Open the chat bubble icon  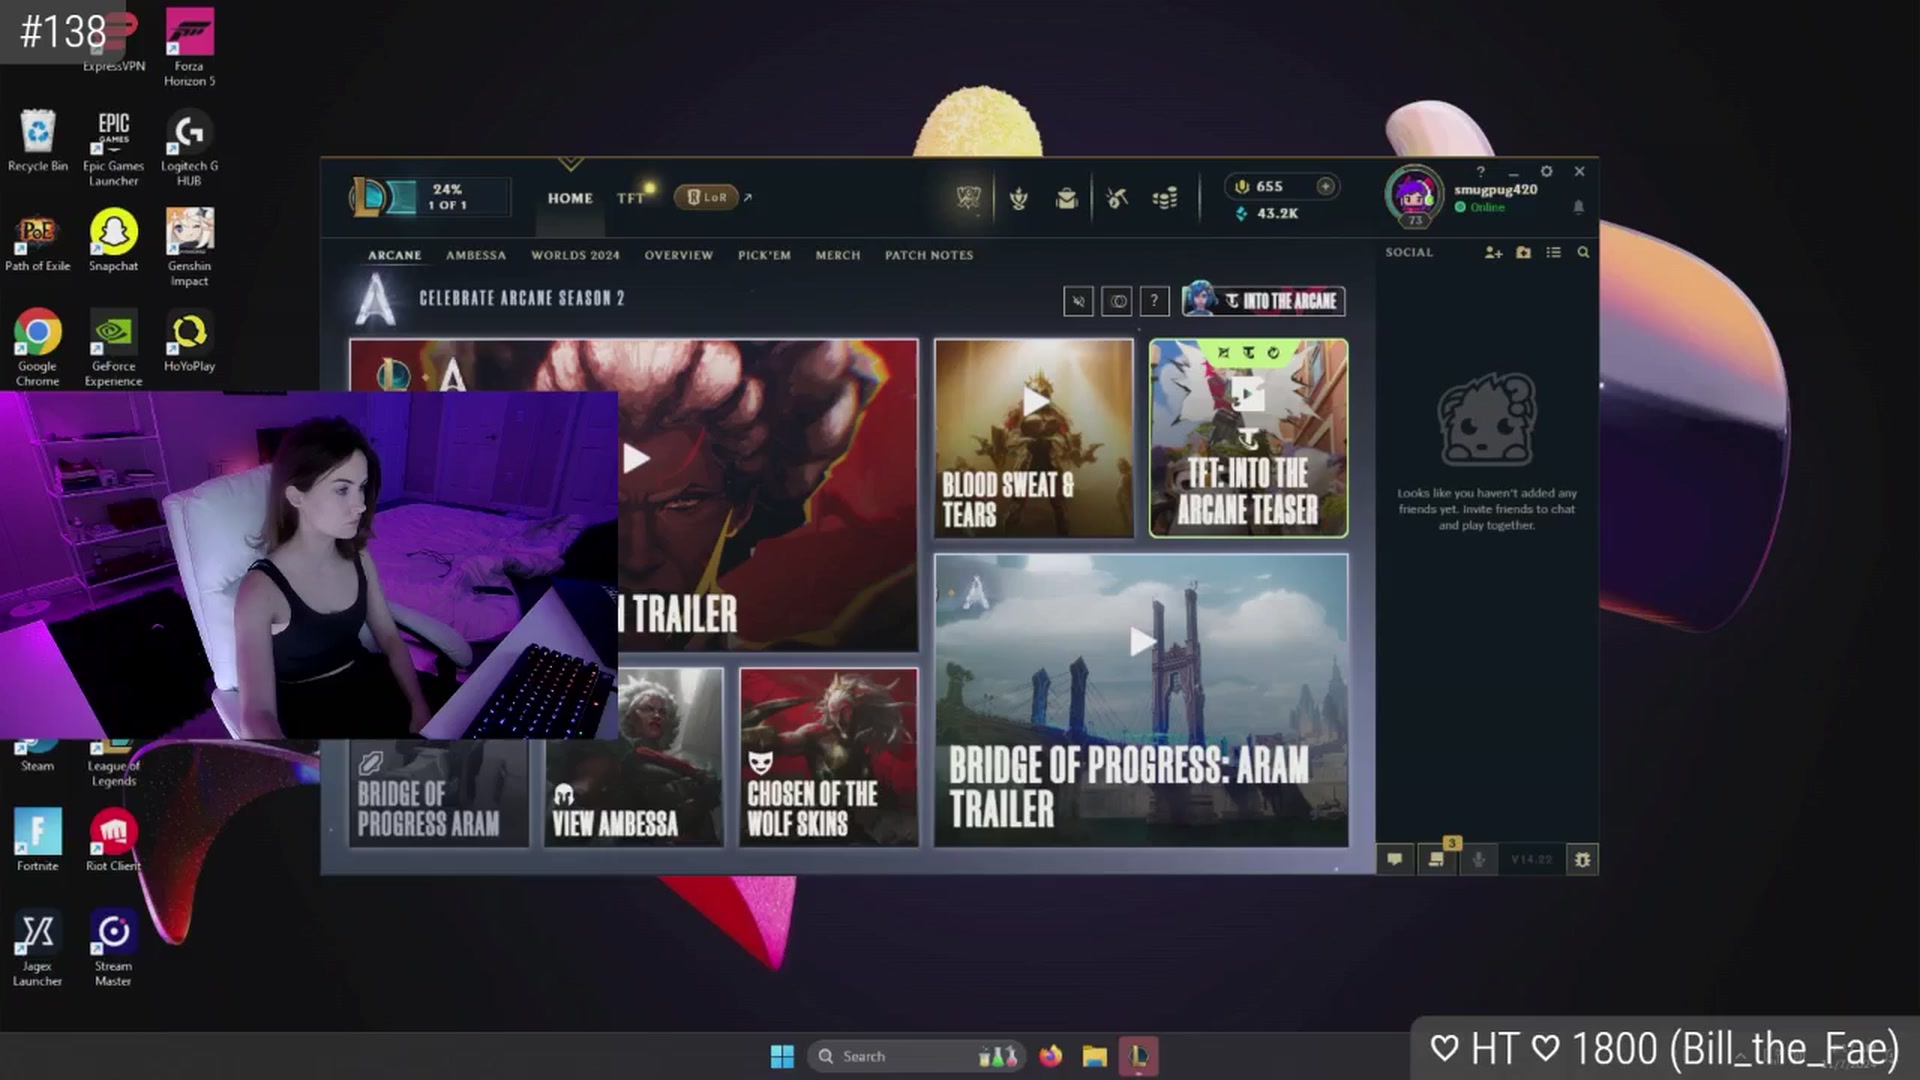point(1394,859)
